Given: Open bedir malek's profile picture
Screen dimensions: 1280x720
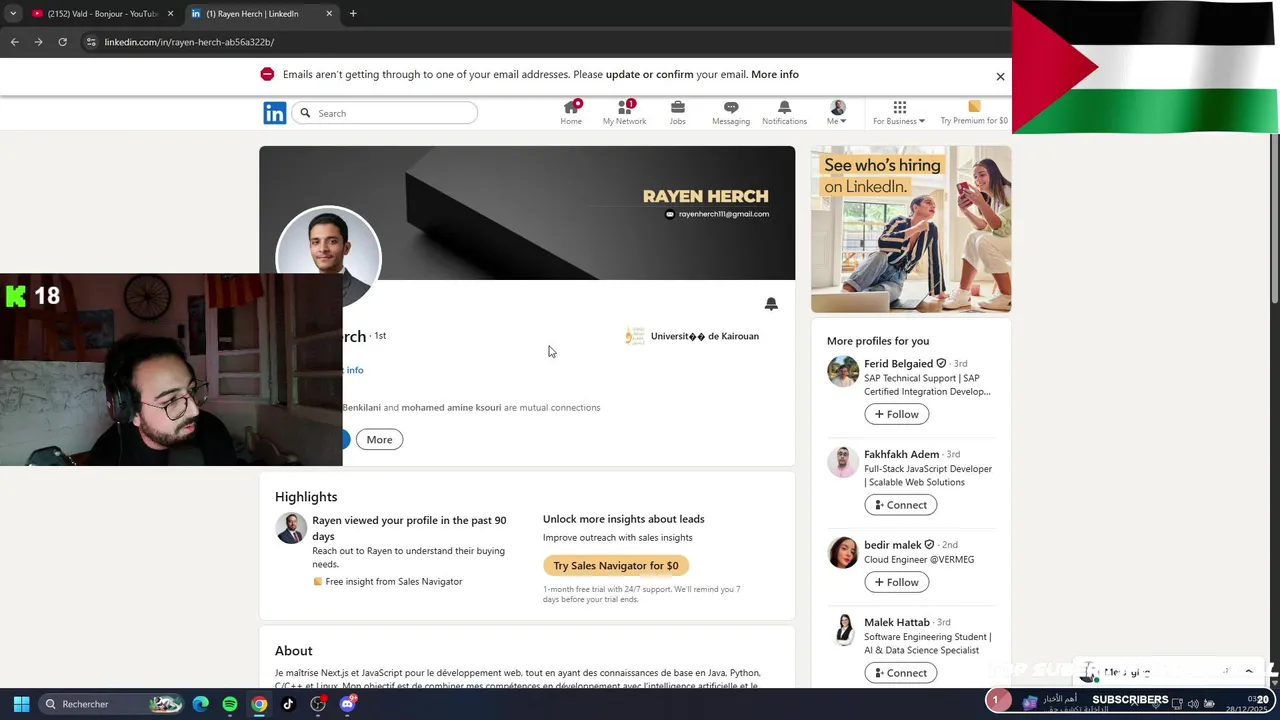Looking at the screenshot, I should point(843,552).
